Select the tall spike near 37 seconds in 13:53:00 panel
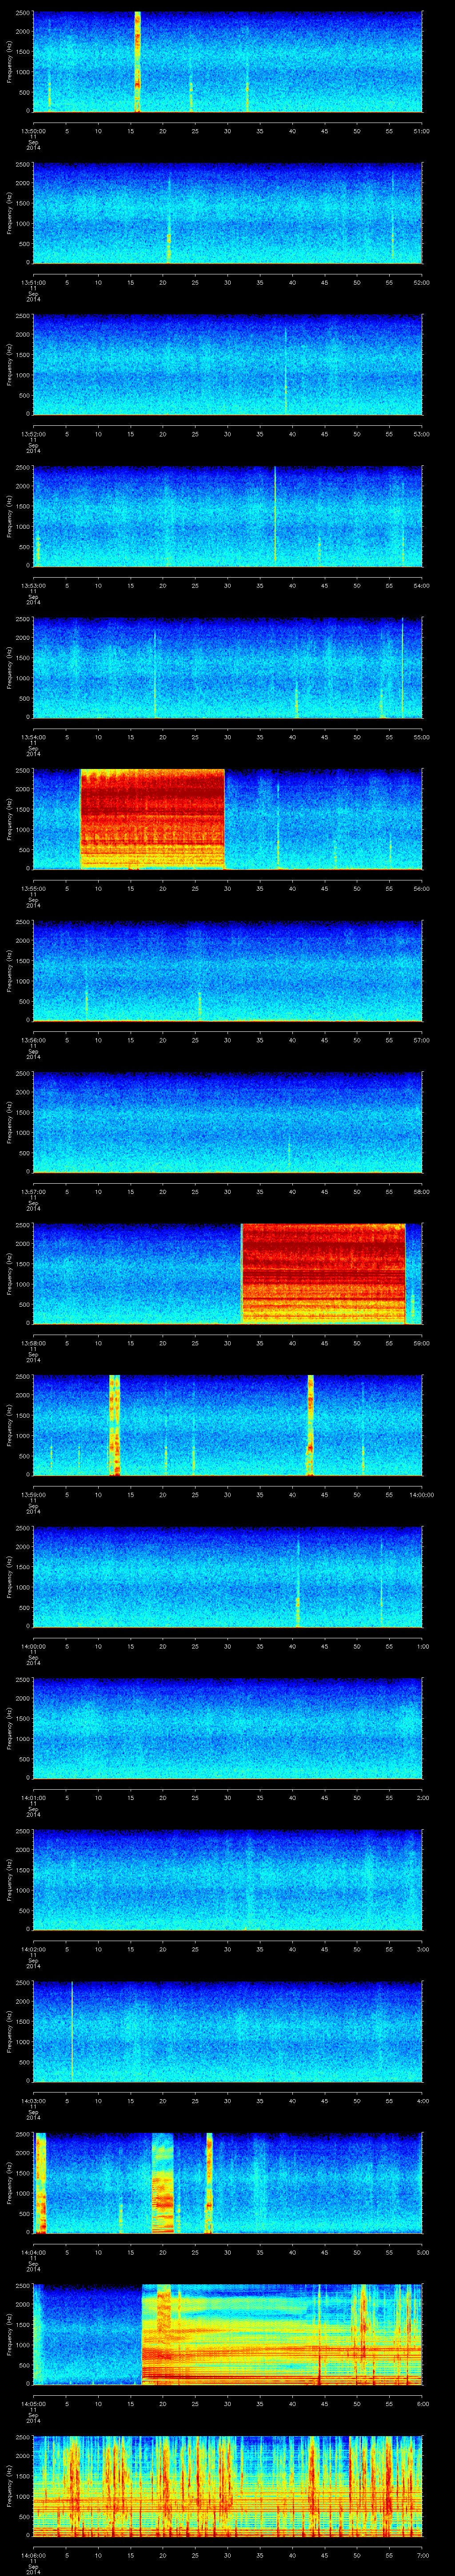 [x=275, y=515]
